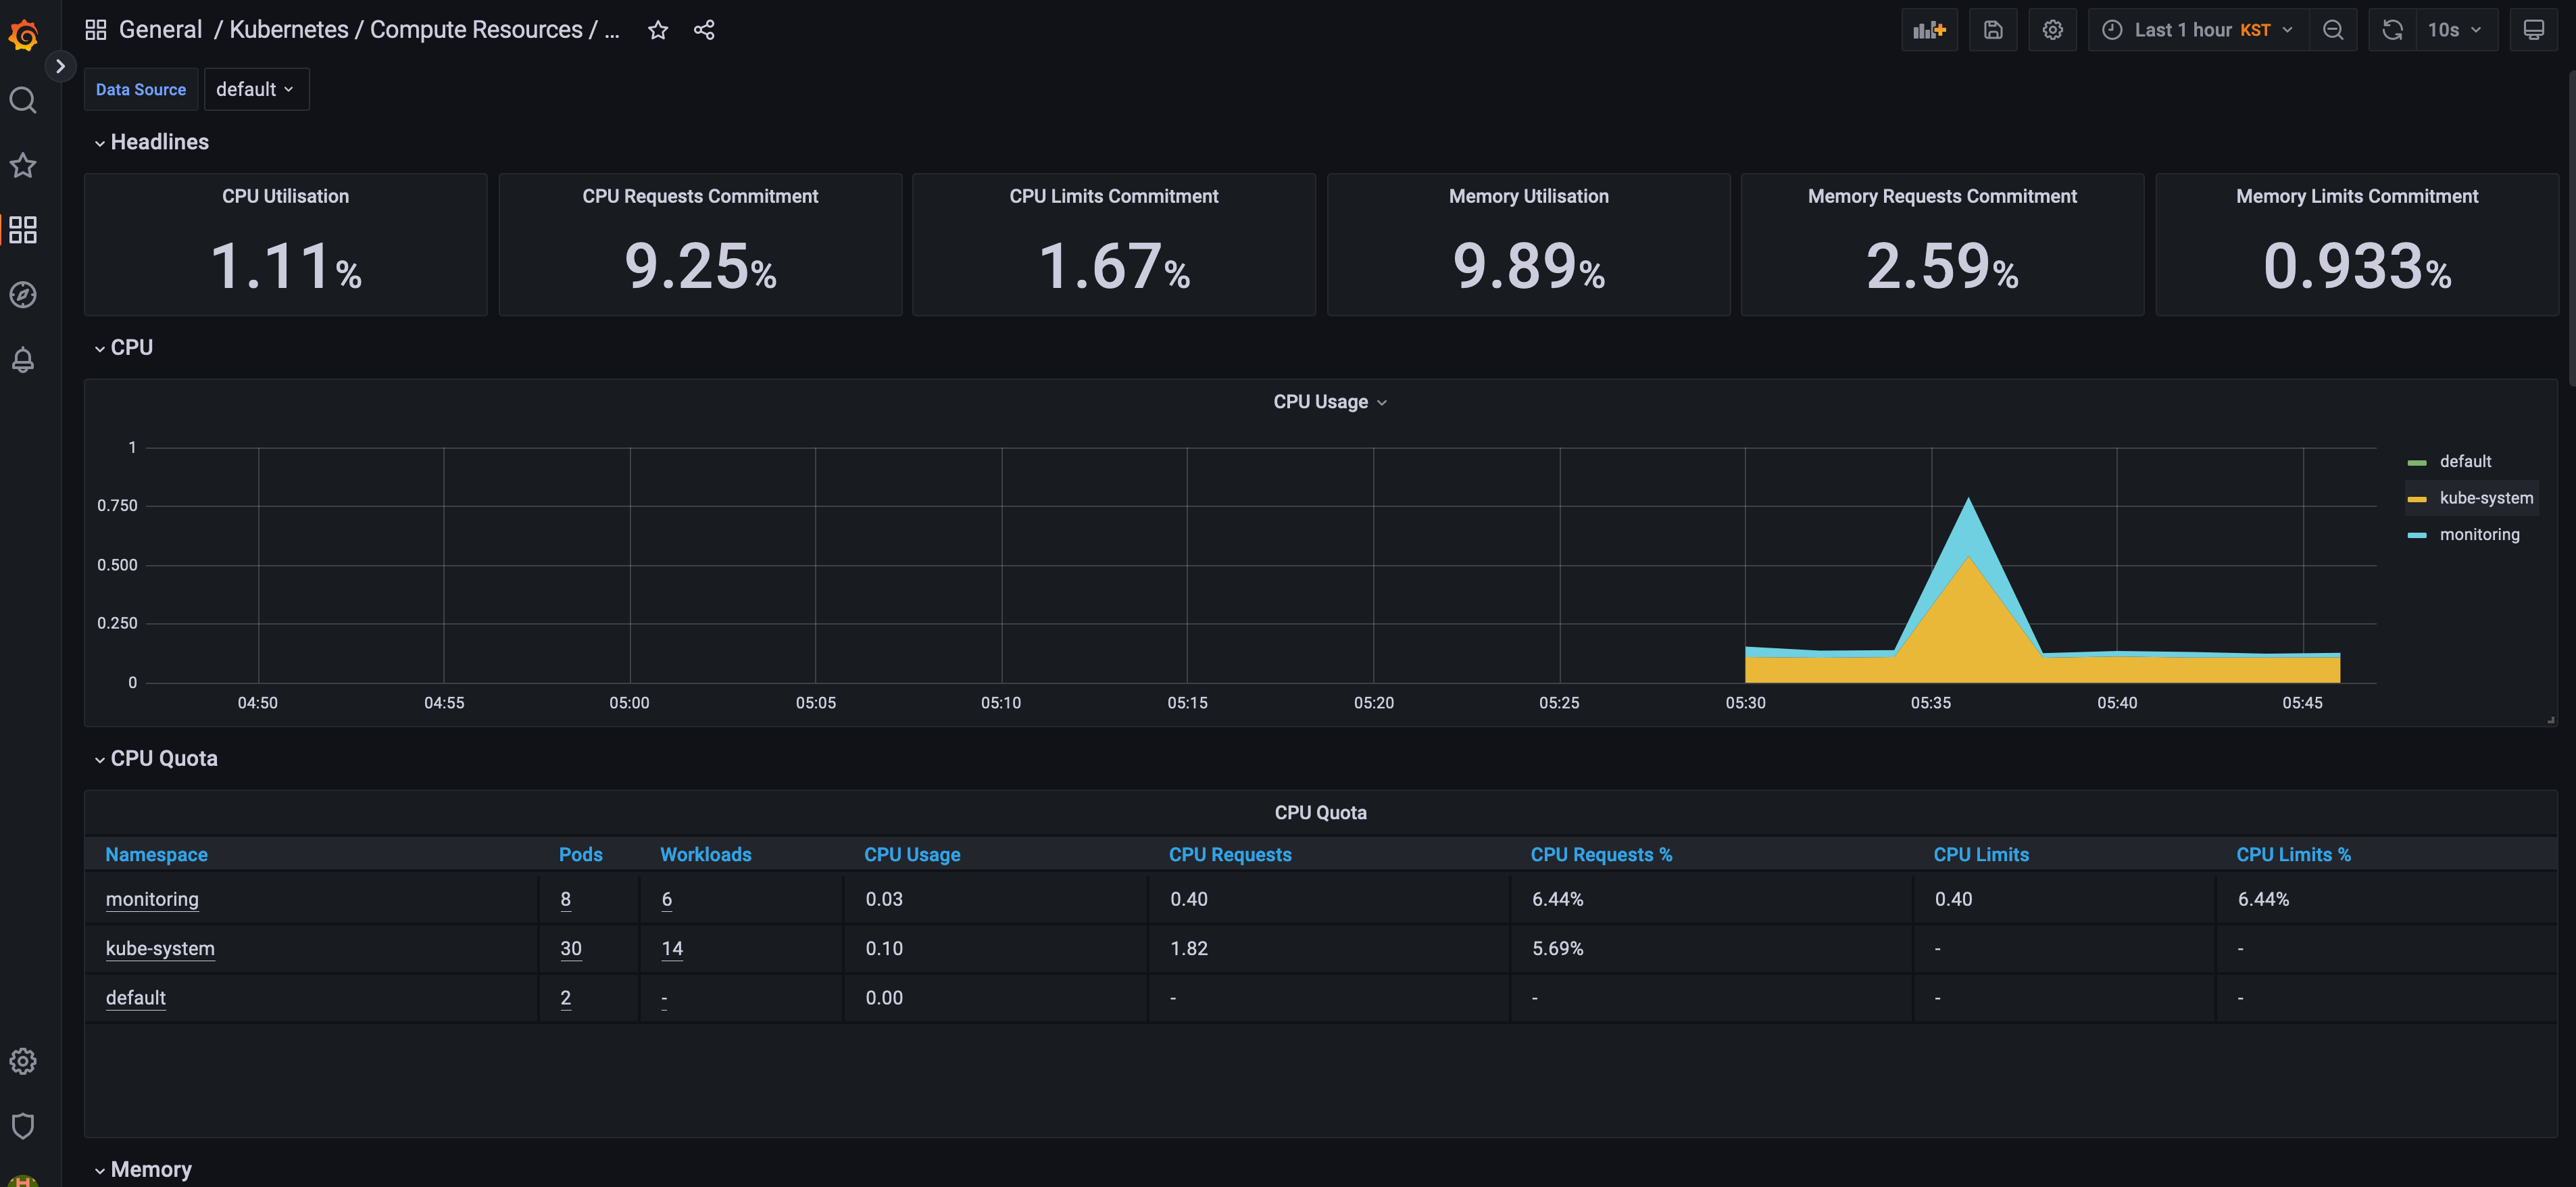This screenshot has height=1187, width=2576.
Task: Refresh the dashboard now
Action: (x=2392, y=30)
